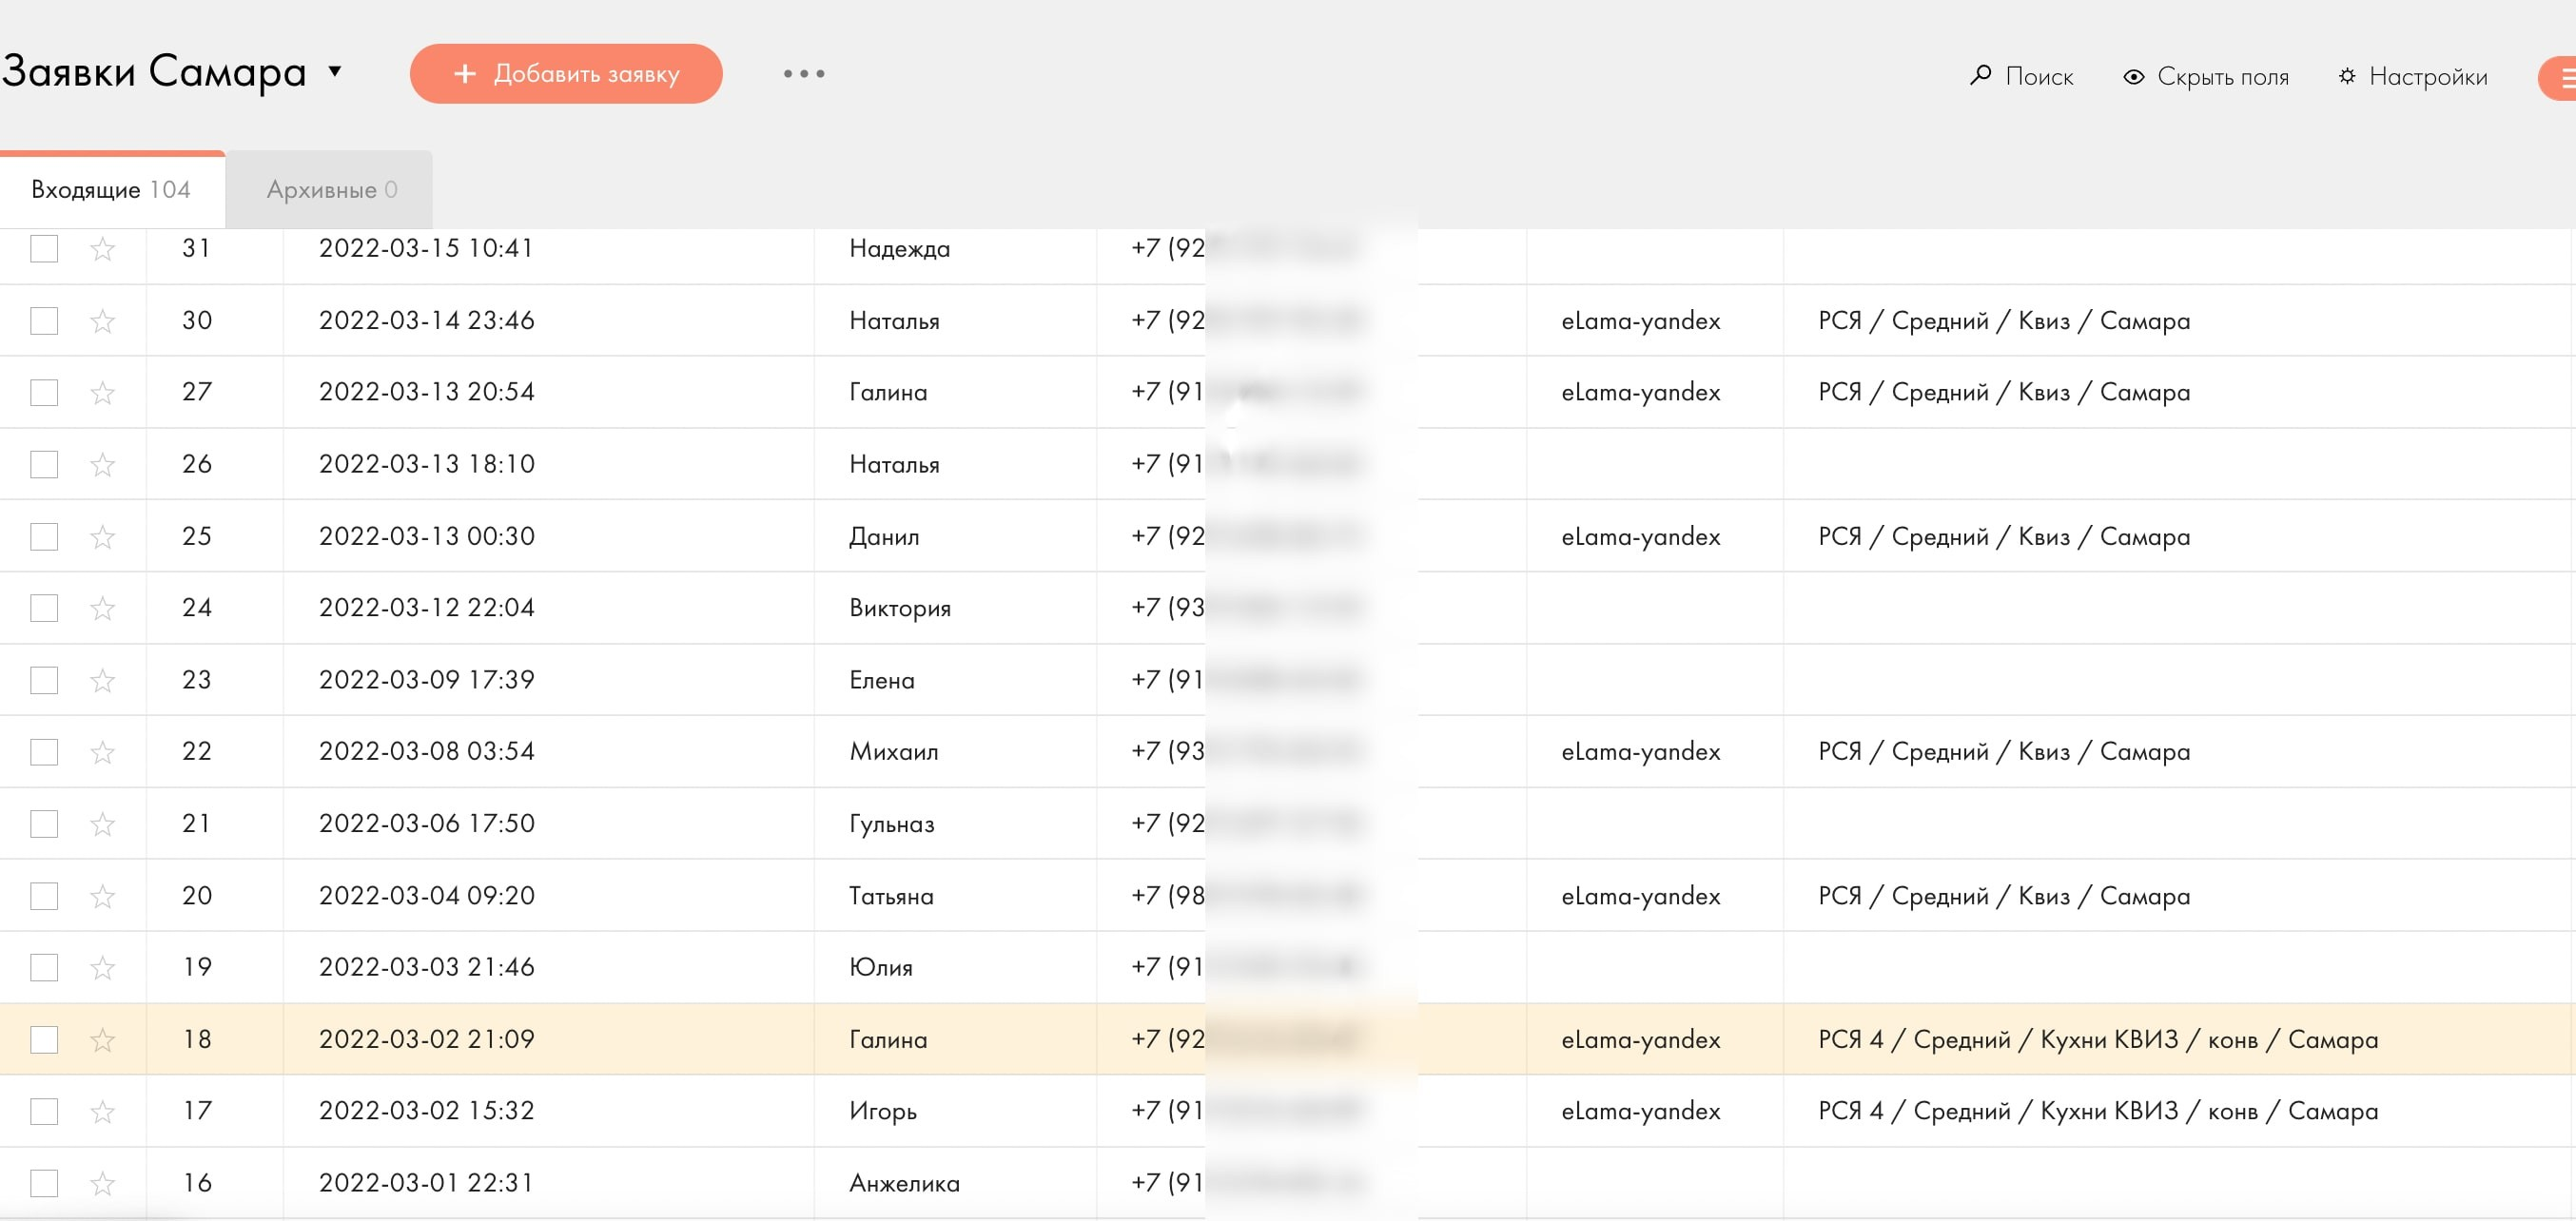The image size is (2576, 1221).
Task: Click Скрыть поля to hide fields
Action: coord(2206,76)
